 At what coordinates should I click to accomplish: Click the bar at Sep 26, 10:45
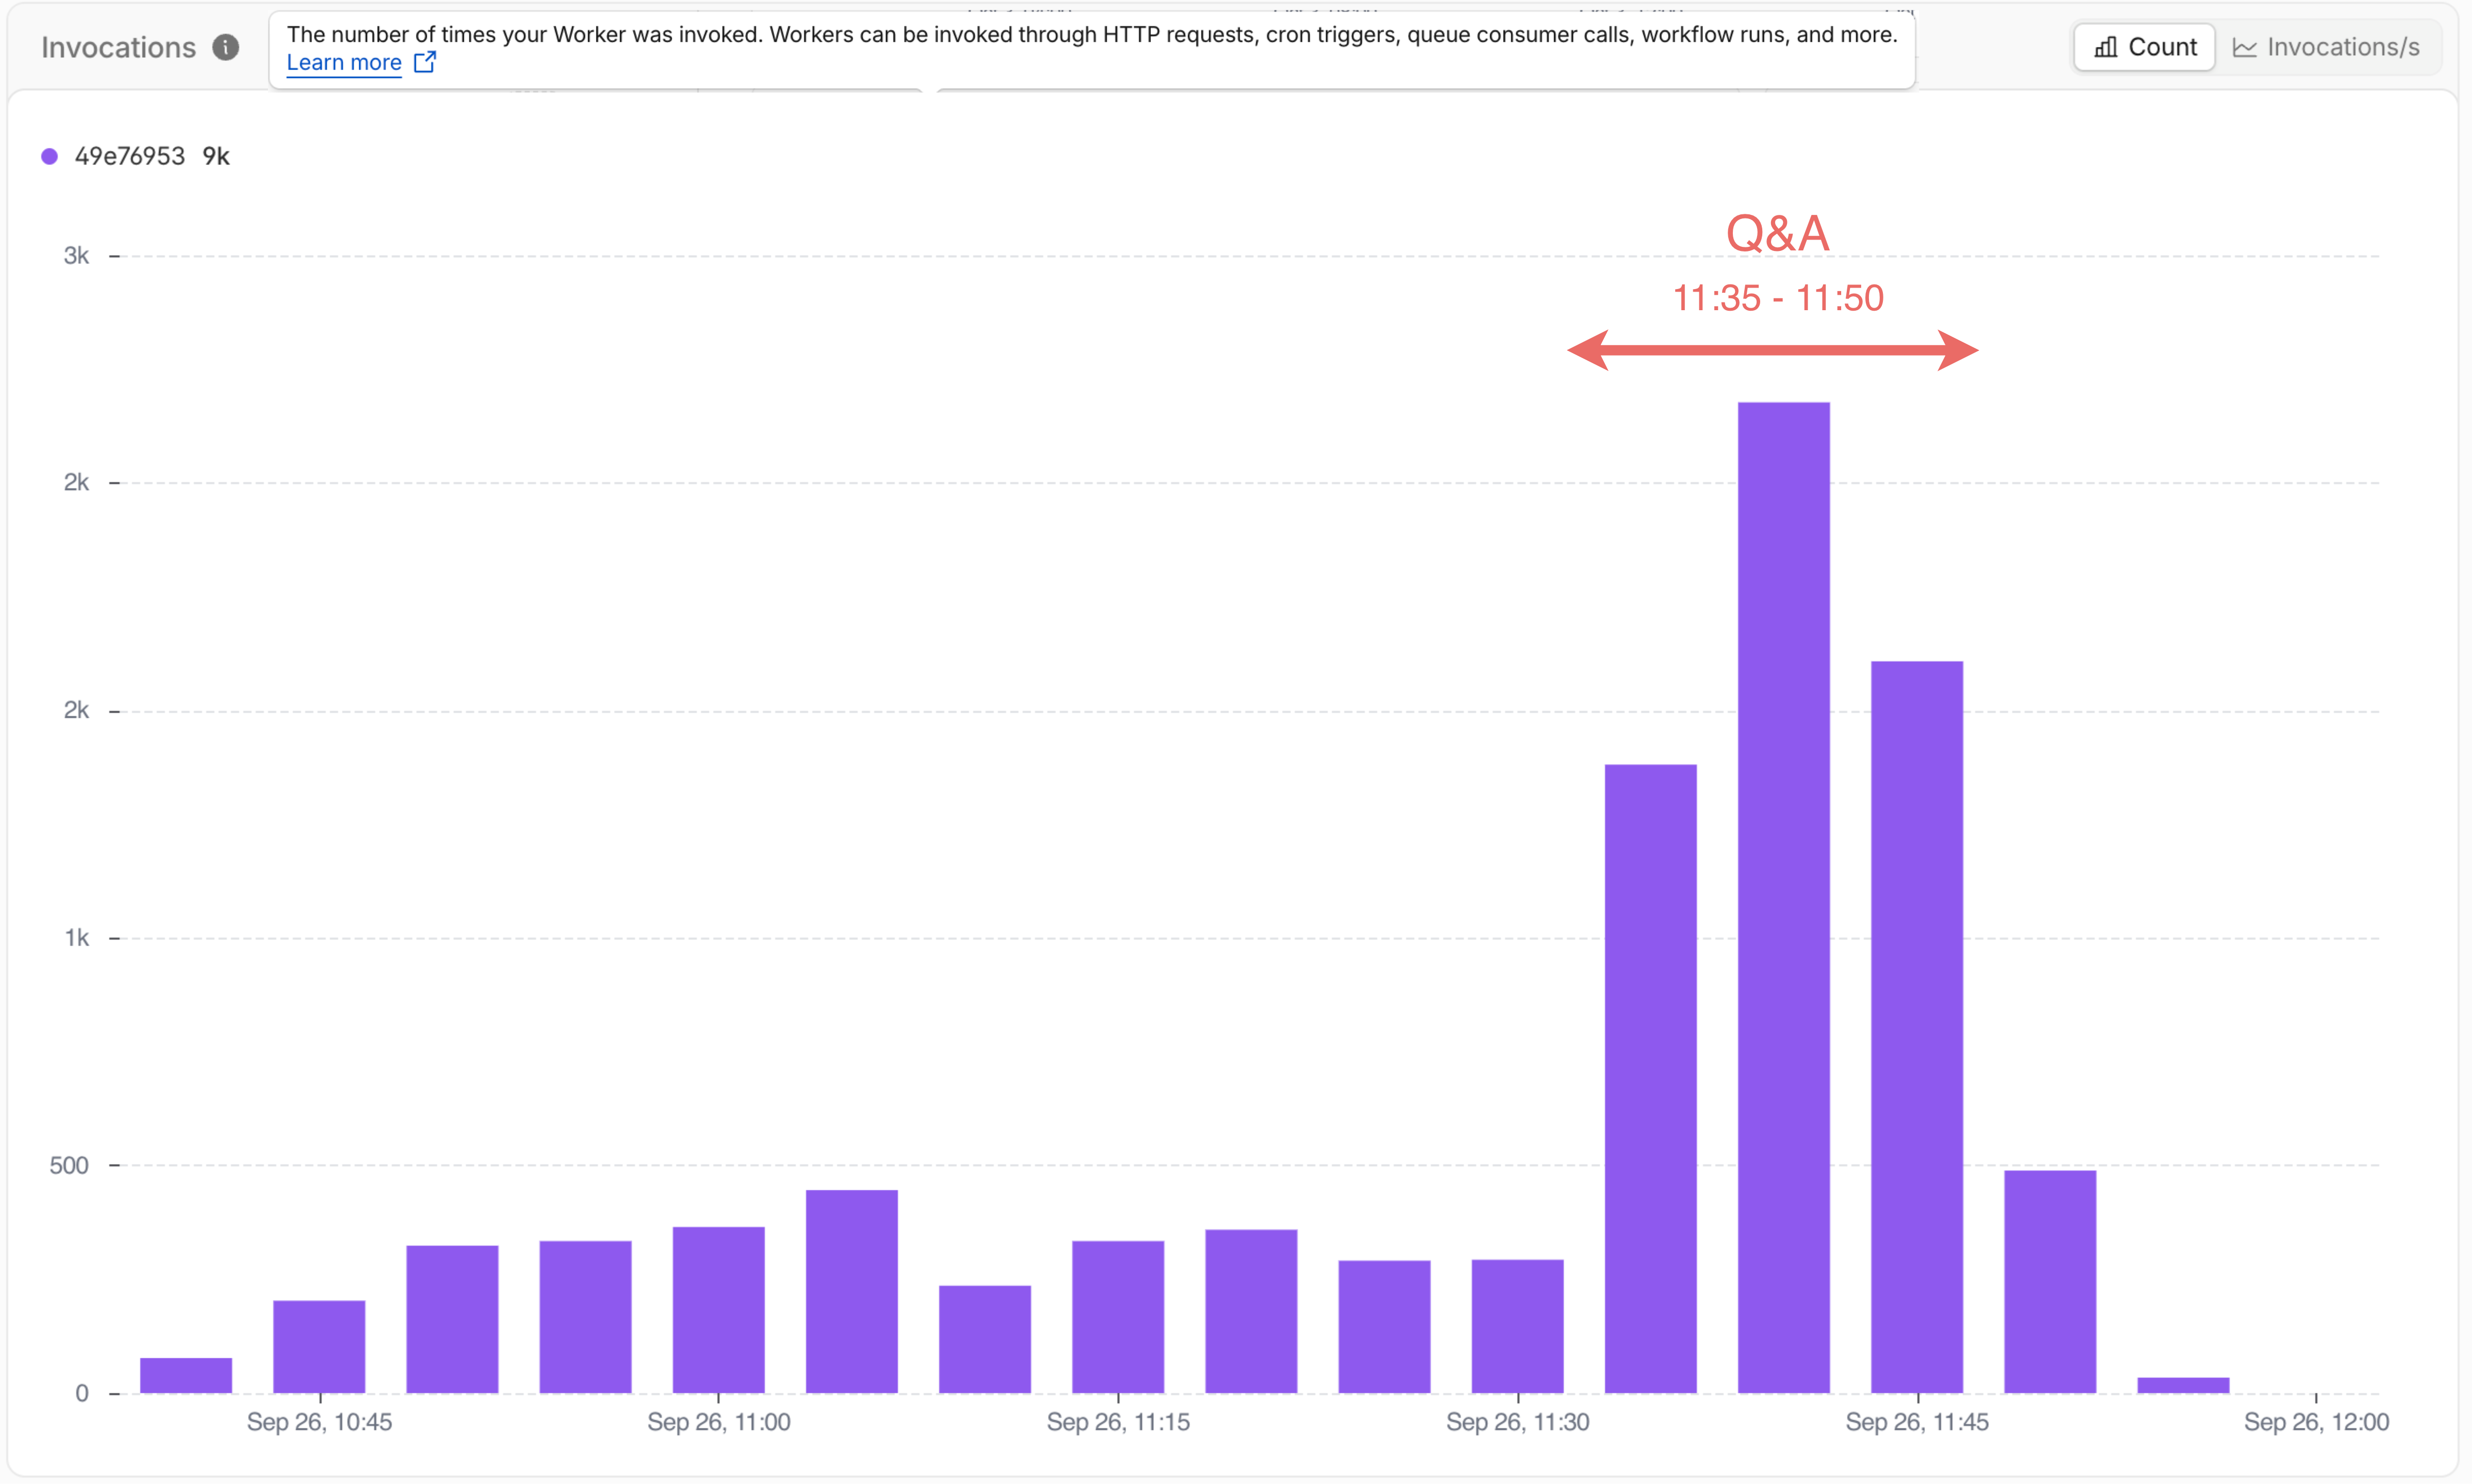tap(319, 1347)
